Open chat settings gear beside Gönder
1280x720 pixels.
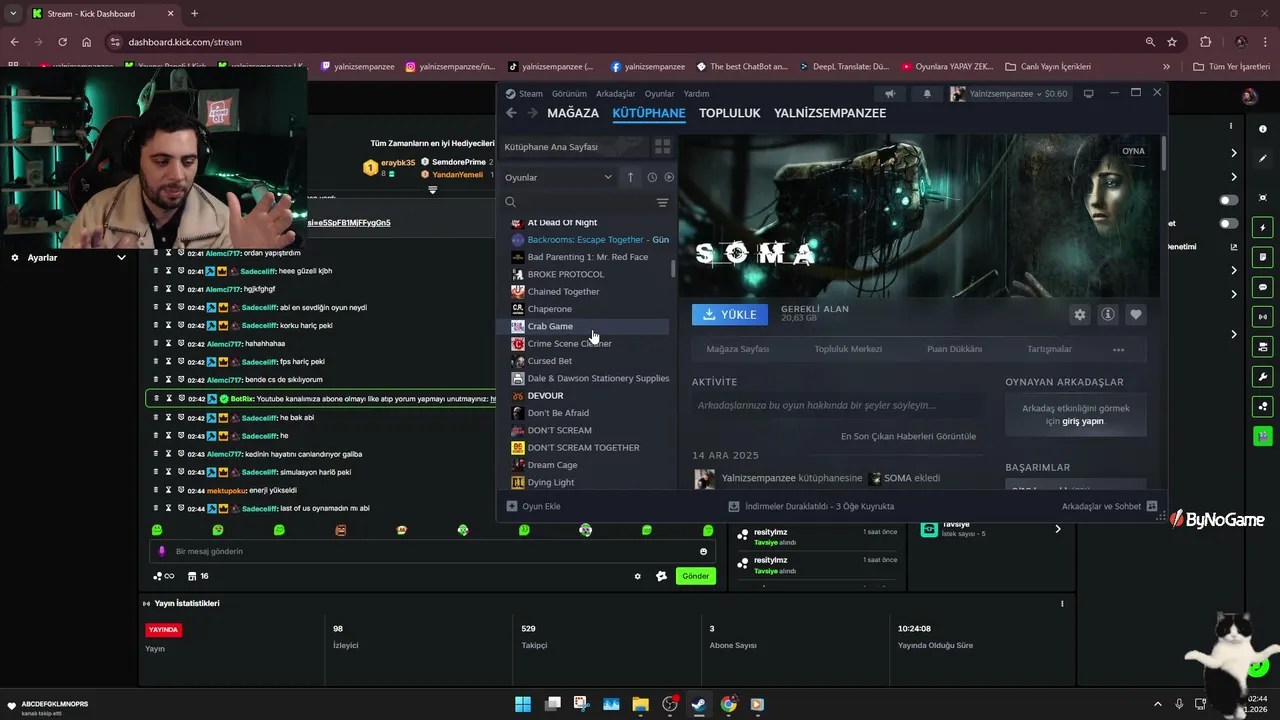click(638, 576)
